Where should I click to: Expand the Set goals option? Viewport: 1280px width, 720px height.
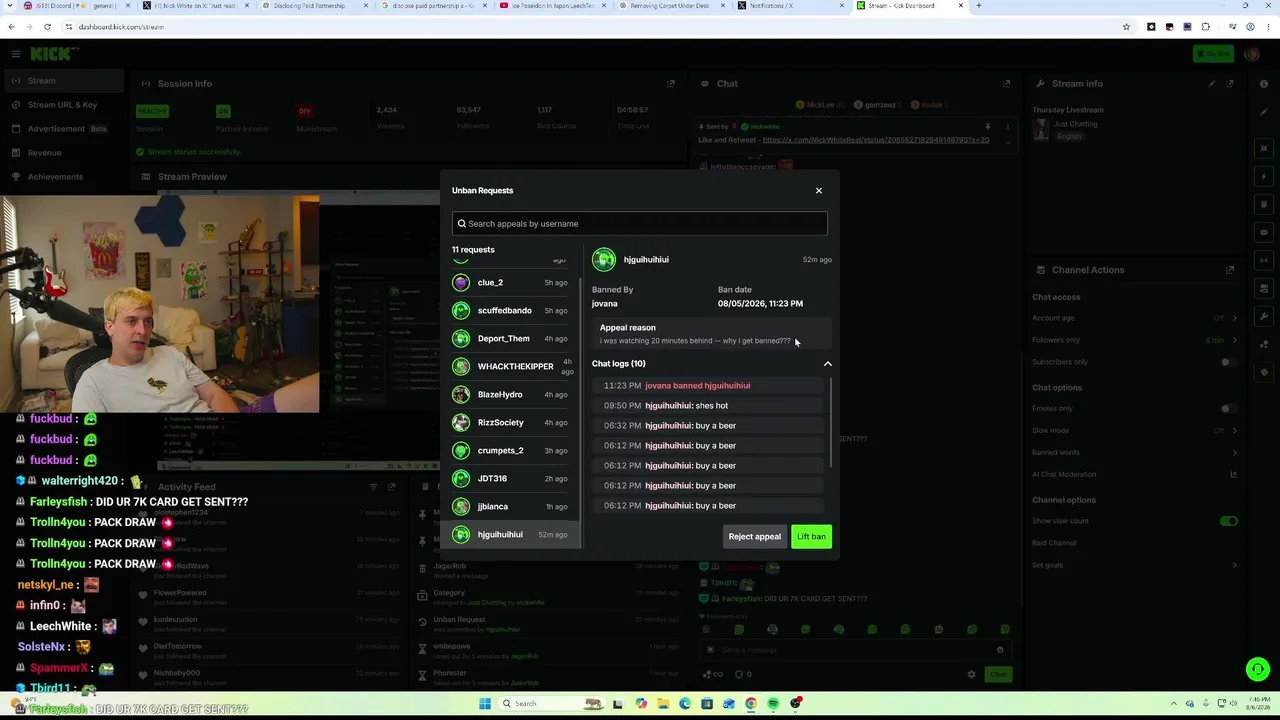click(1234, 565)
